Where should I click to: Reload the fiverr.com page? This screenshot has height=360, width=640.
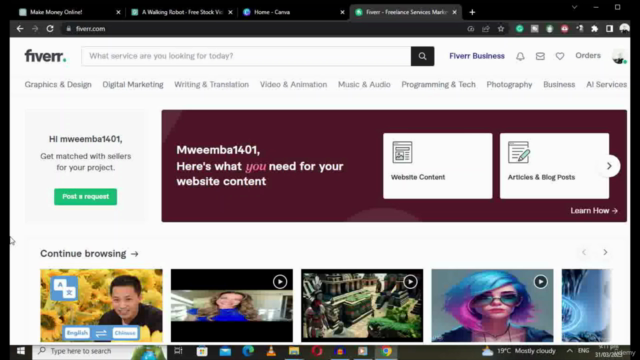tap(50, 29)
